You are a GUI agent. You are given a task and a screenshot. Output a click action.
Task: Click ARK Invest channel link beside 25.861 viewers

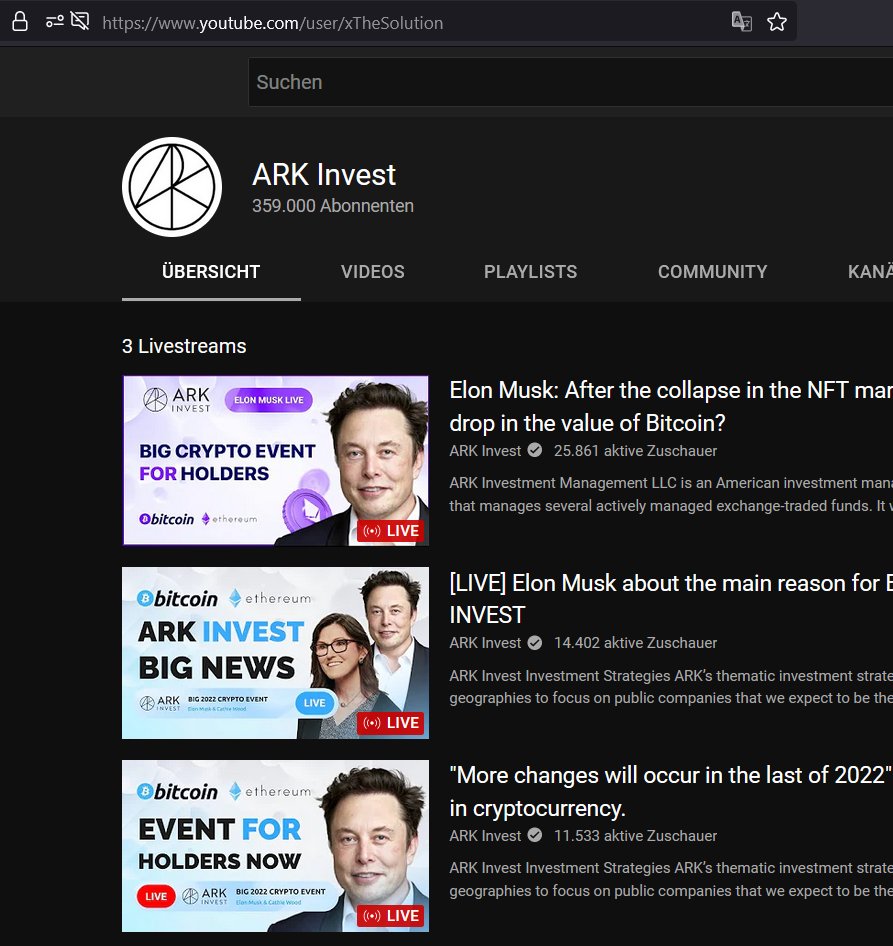click(485, 451)
